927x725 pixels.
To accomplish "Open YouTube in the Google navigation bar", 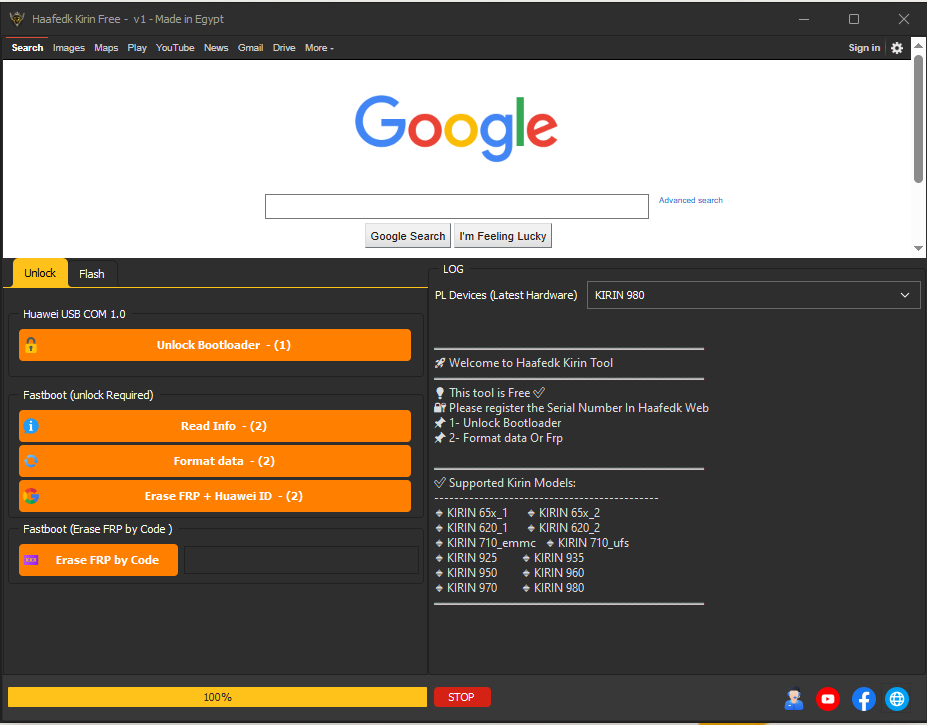I will point(175,48).
